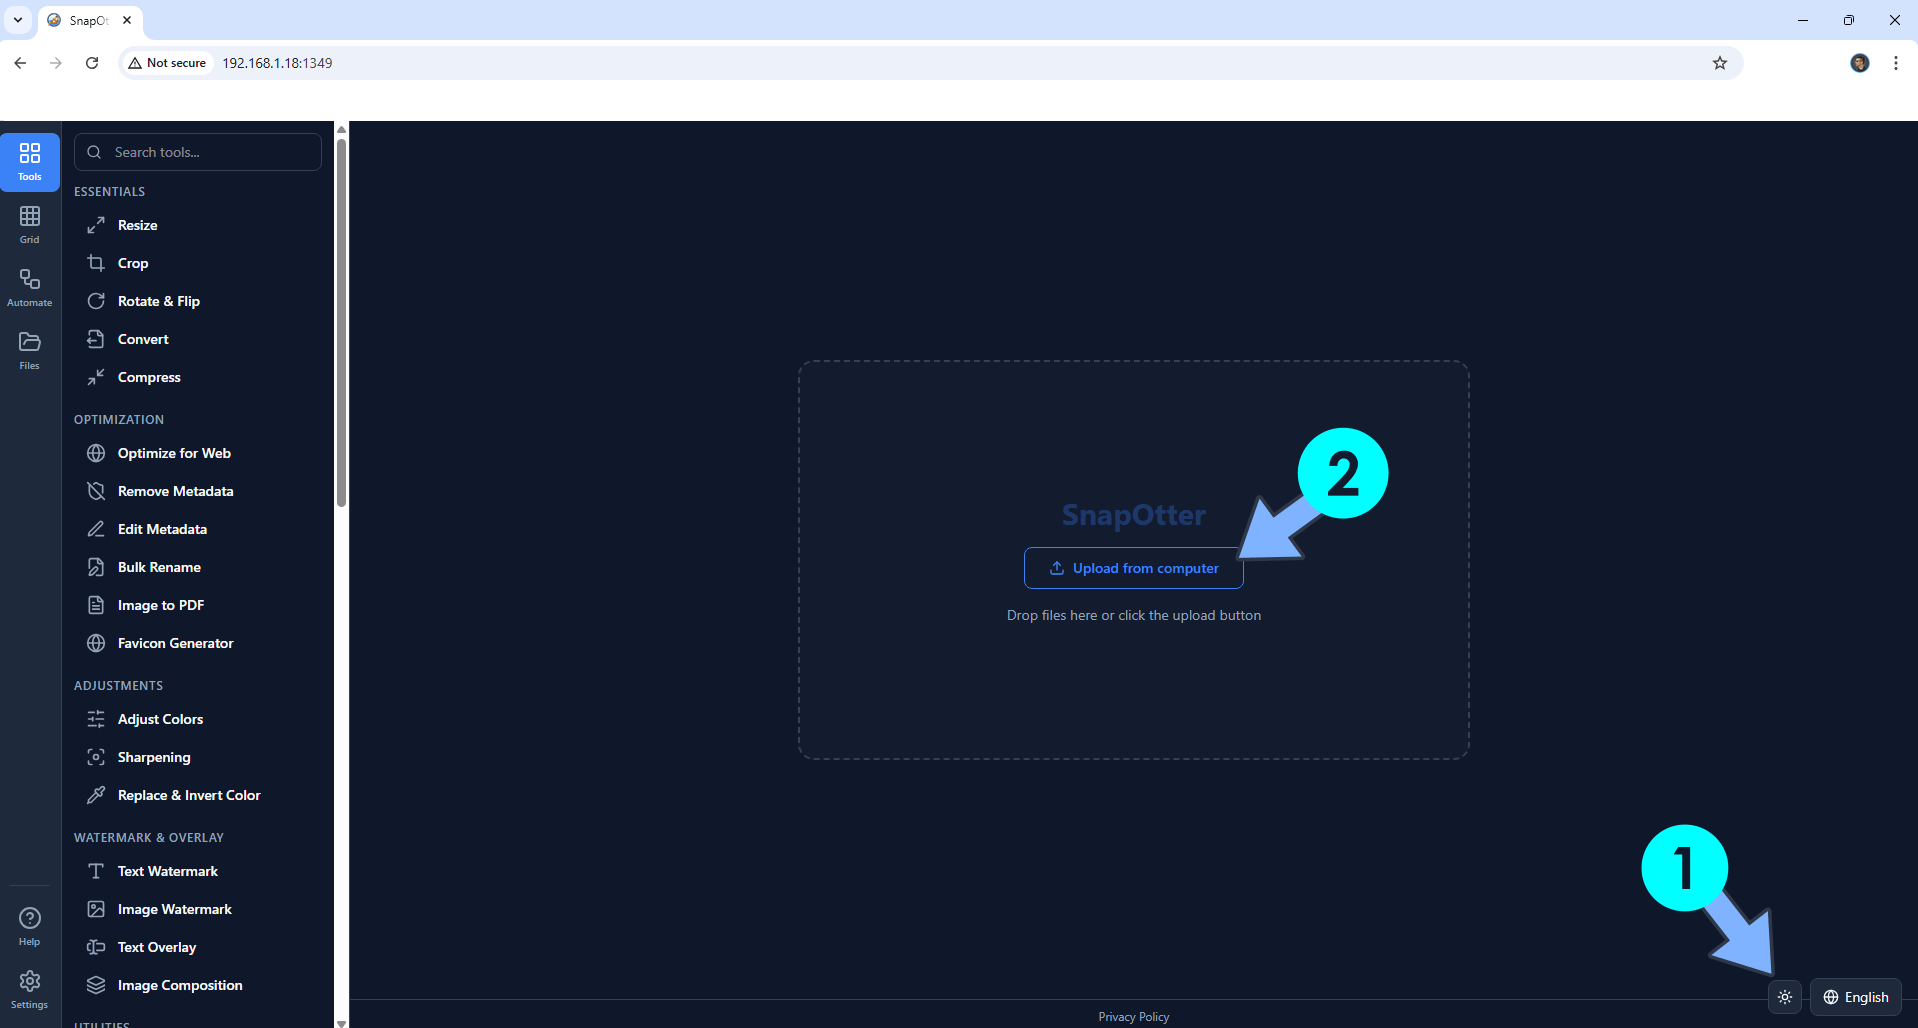Click the Text Overlay text label

point(157,947)
